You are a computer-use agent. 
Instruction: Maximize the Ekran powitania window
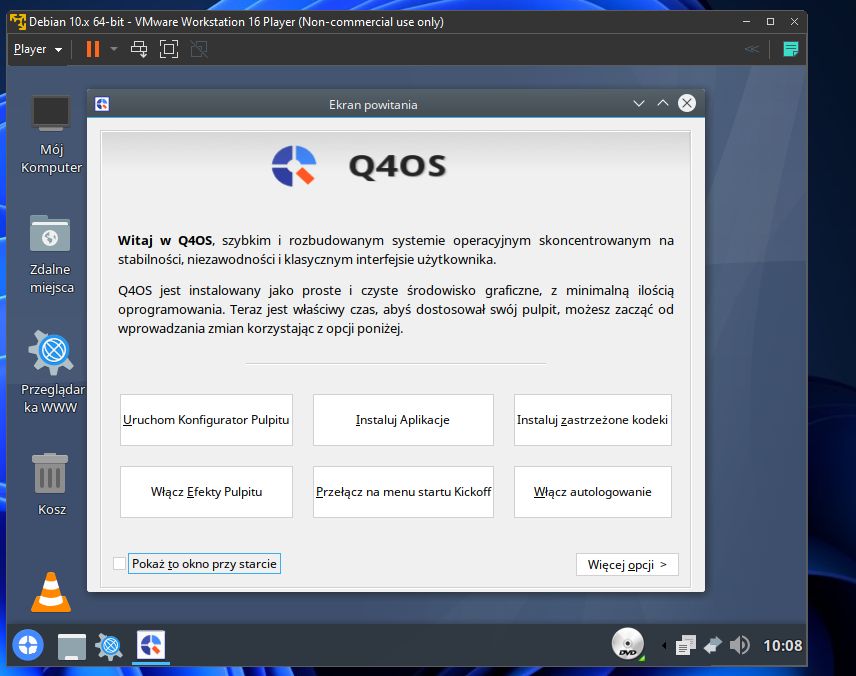coord(663,103)
